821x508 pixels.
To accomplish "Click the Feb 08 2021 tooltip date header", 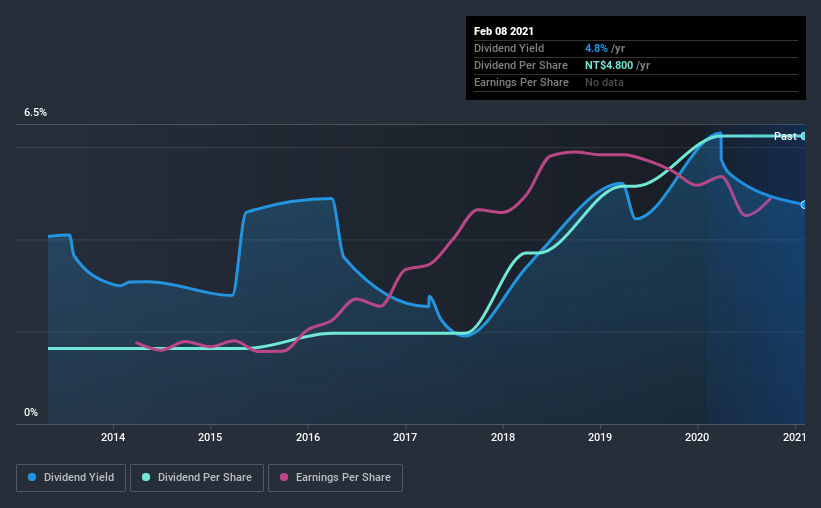I will click(504, 31).
